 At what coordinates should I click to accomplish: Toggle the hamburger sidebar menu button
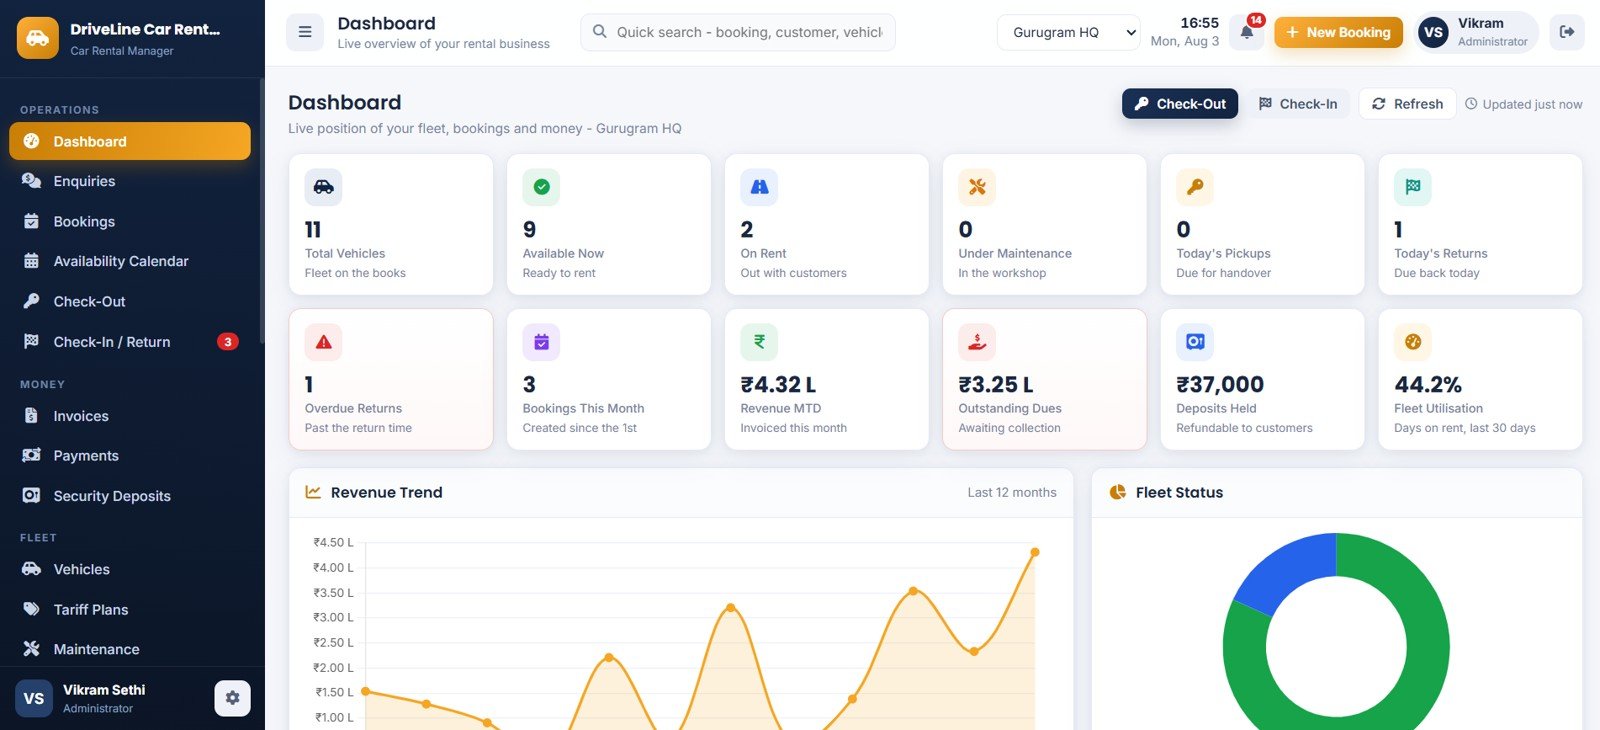(x=305, y=32)
